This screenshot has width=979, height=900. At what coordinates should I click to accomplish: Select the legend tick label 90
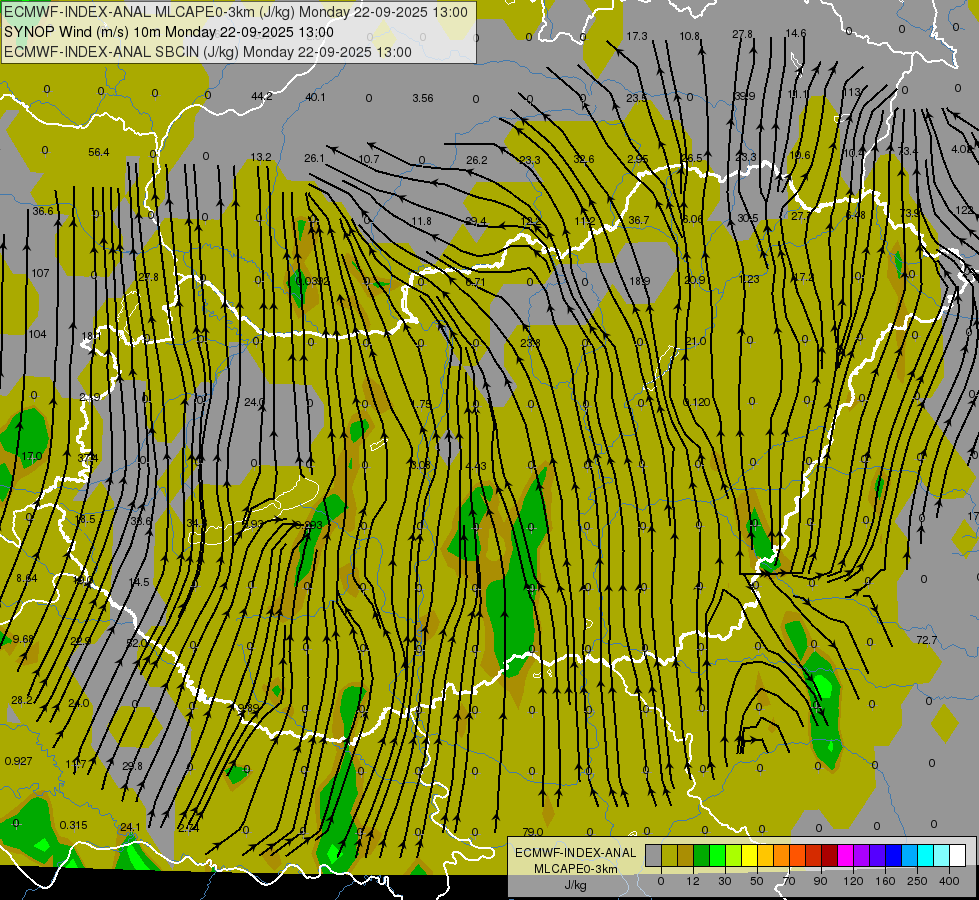point(821,881)
